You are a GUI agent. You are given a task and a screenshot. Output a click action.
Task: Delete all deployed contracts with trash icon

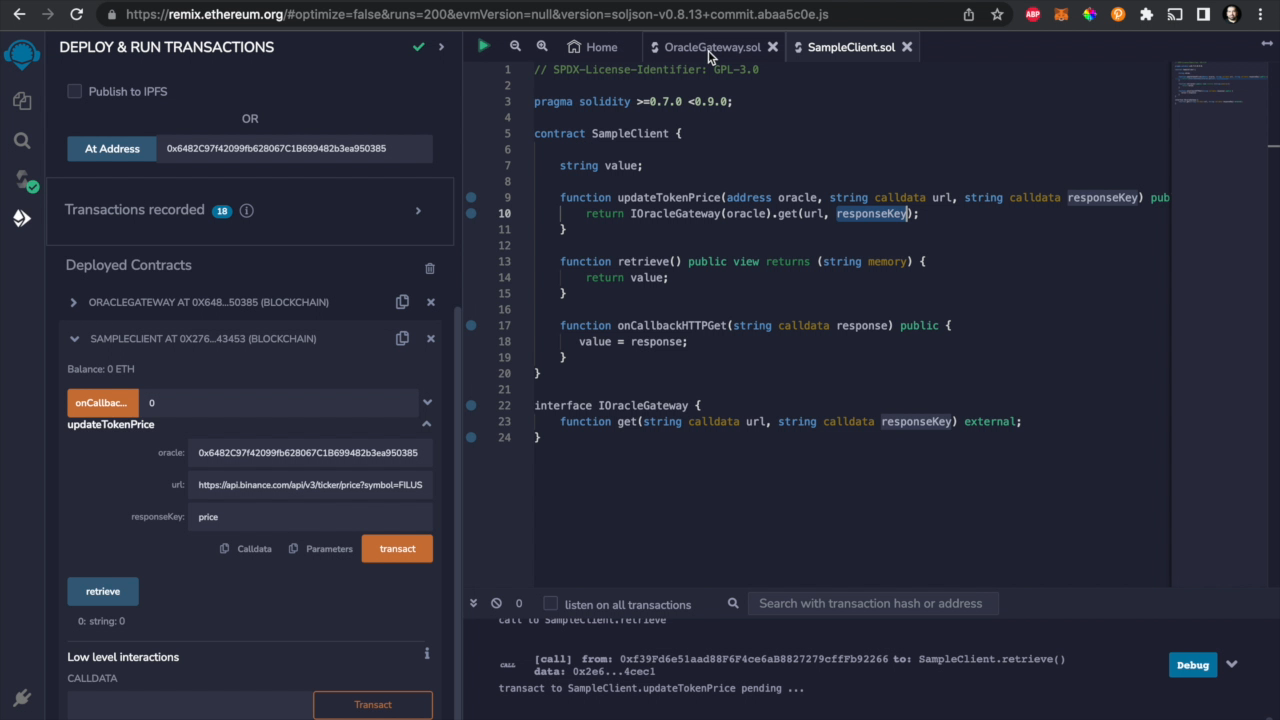pos(430,268)
